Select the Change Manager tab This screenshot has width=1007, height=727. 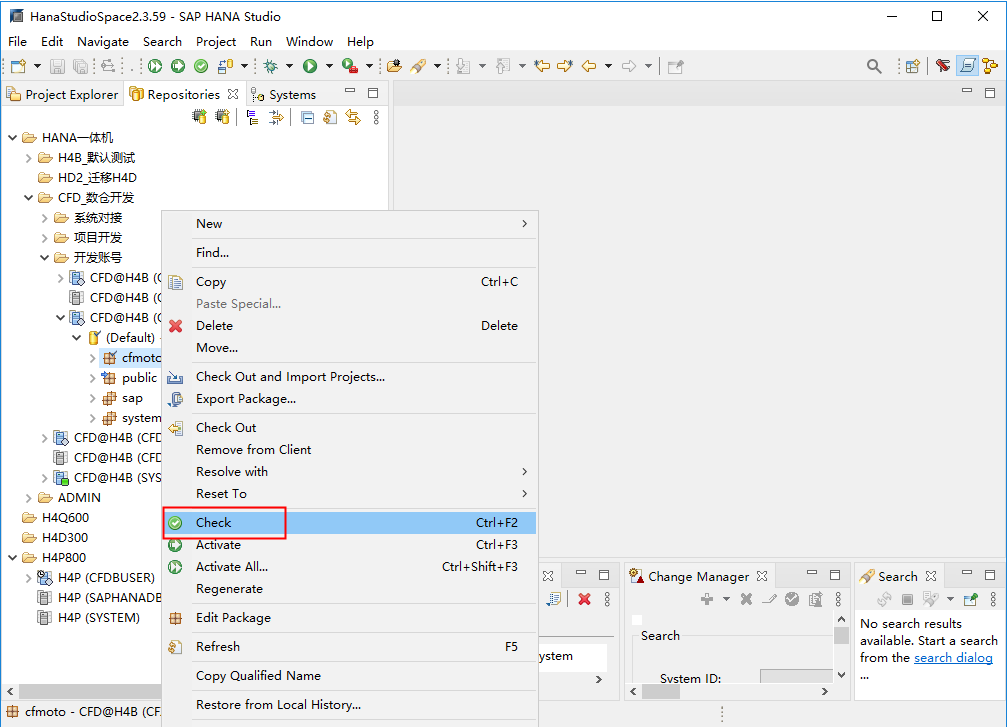(698, 577)
